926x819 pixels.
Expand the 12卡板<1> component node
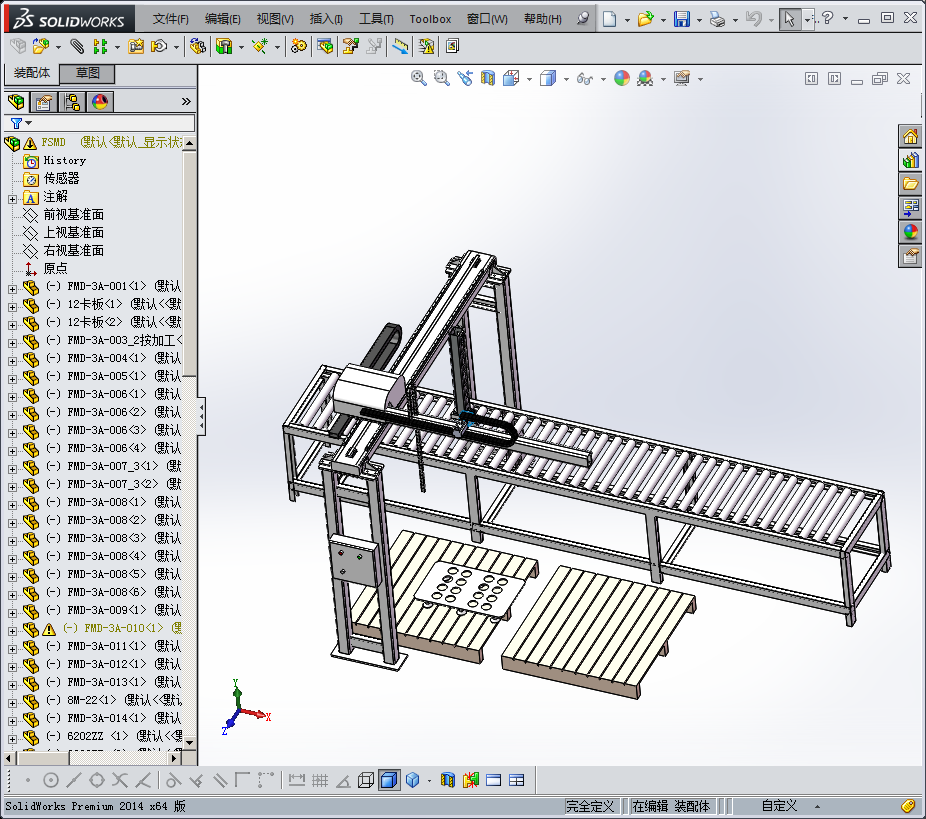(x=12, y=307)
